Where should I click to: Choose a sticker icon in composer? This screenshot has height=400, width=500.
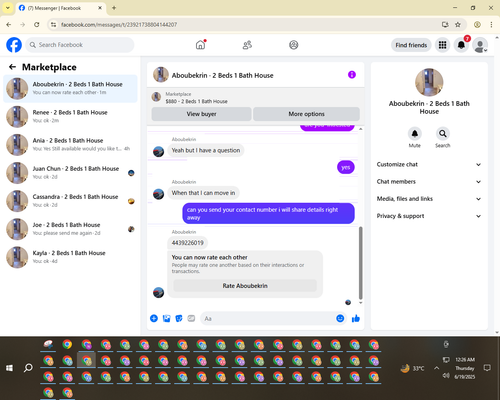coord(179,318)
